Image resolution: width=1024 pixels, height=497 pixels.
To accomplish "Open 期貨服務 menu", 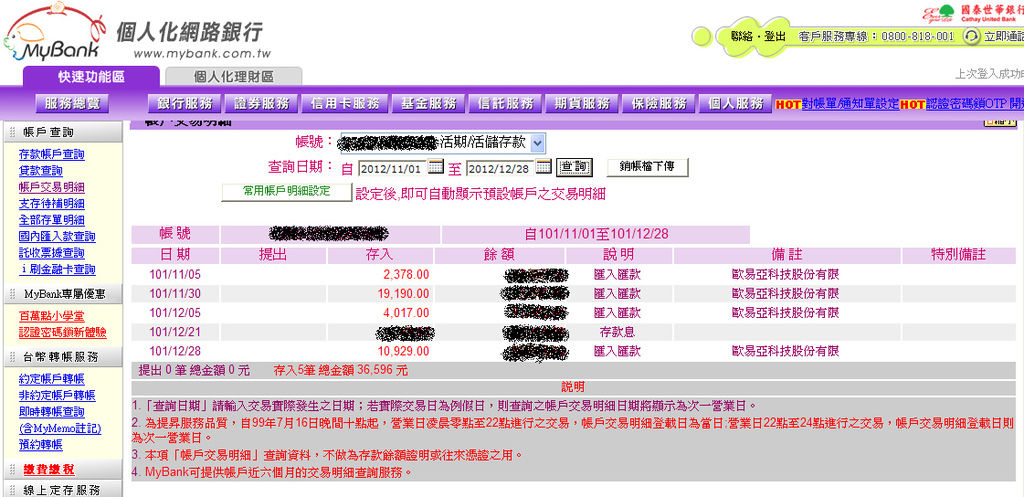I will click(x=581, y=104).
